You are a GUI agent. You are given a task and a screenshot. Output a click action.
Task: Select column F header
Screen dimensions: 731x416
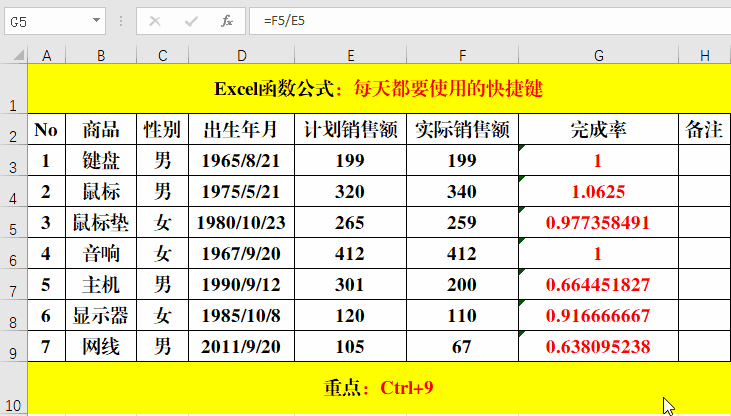(x=462, y=55)
